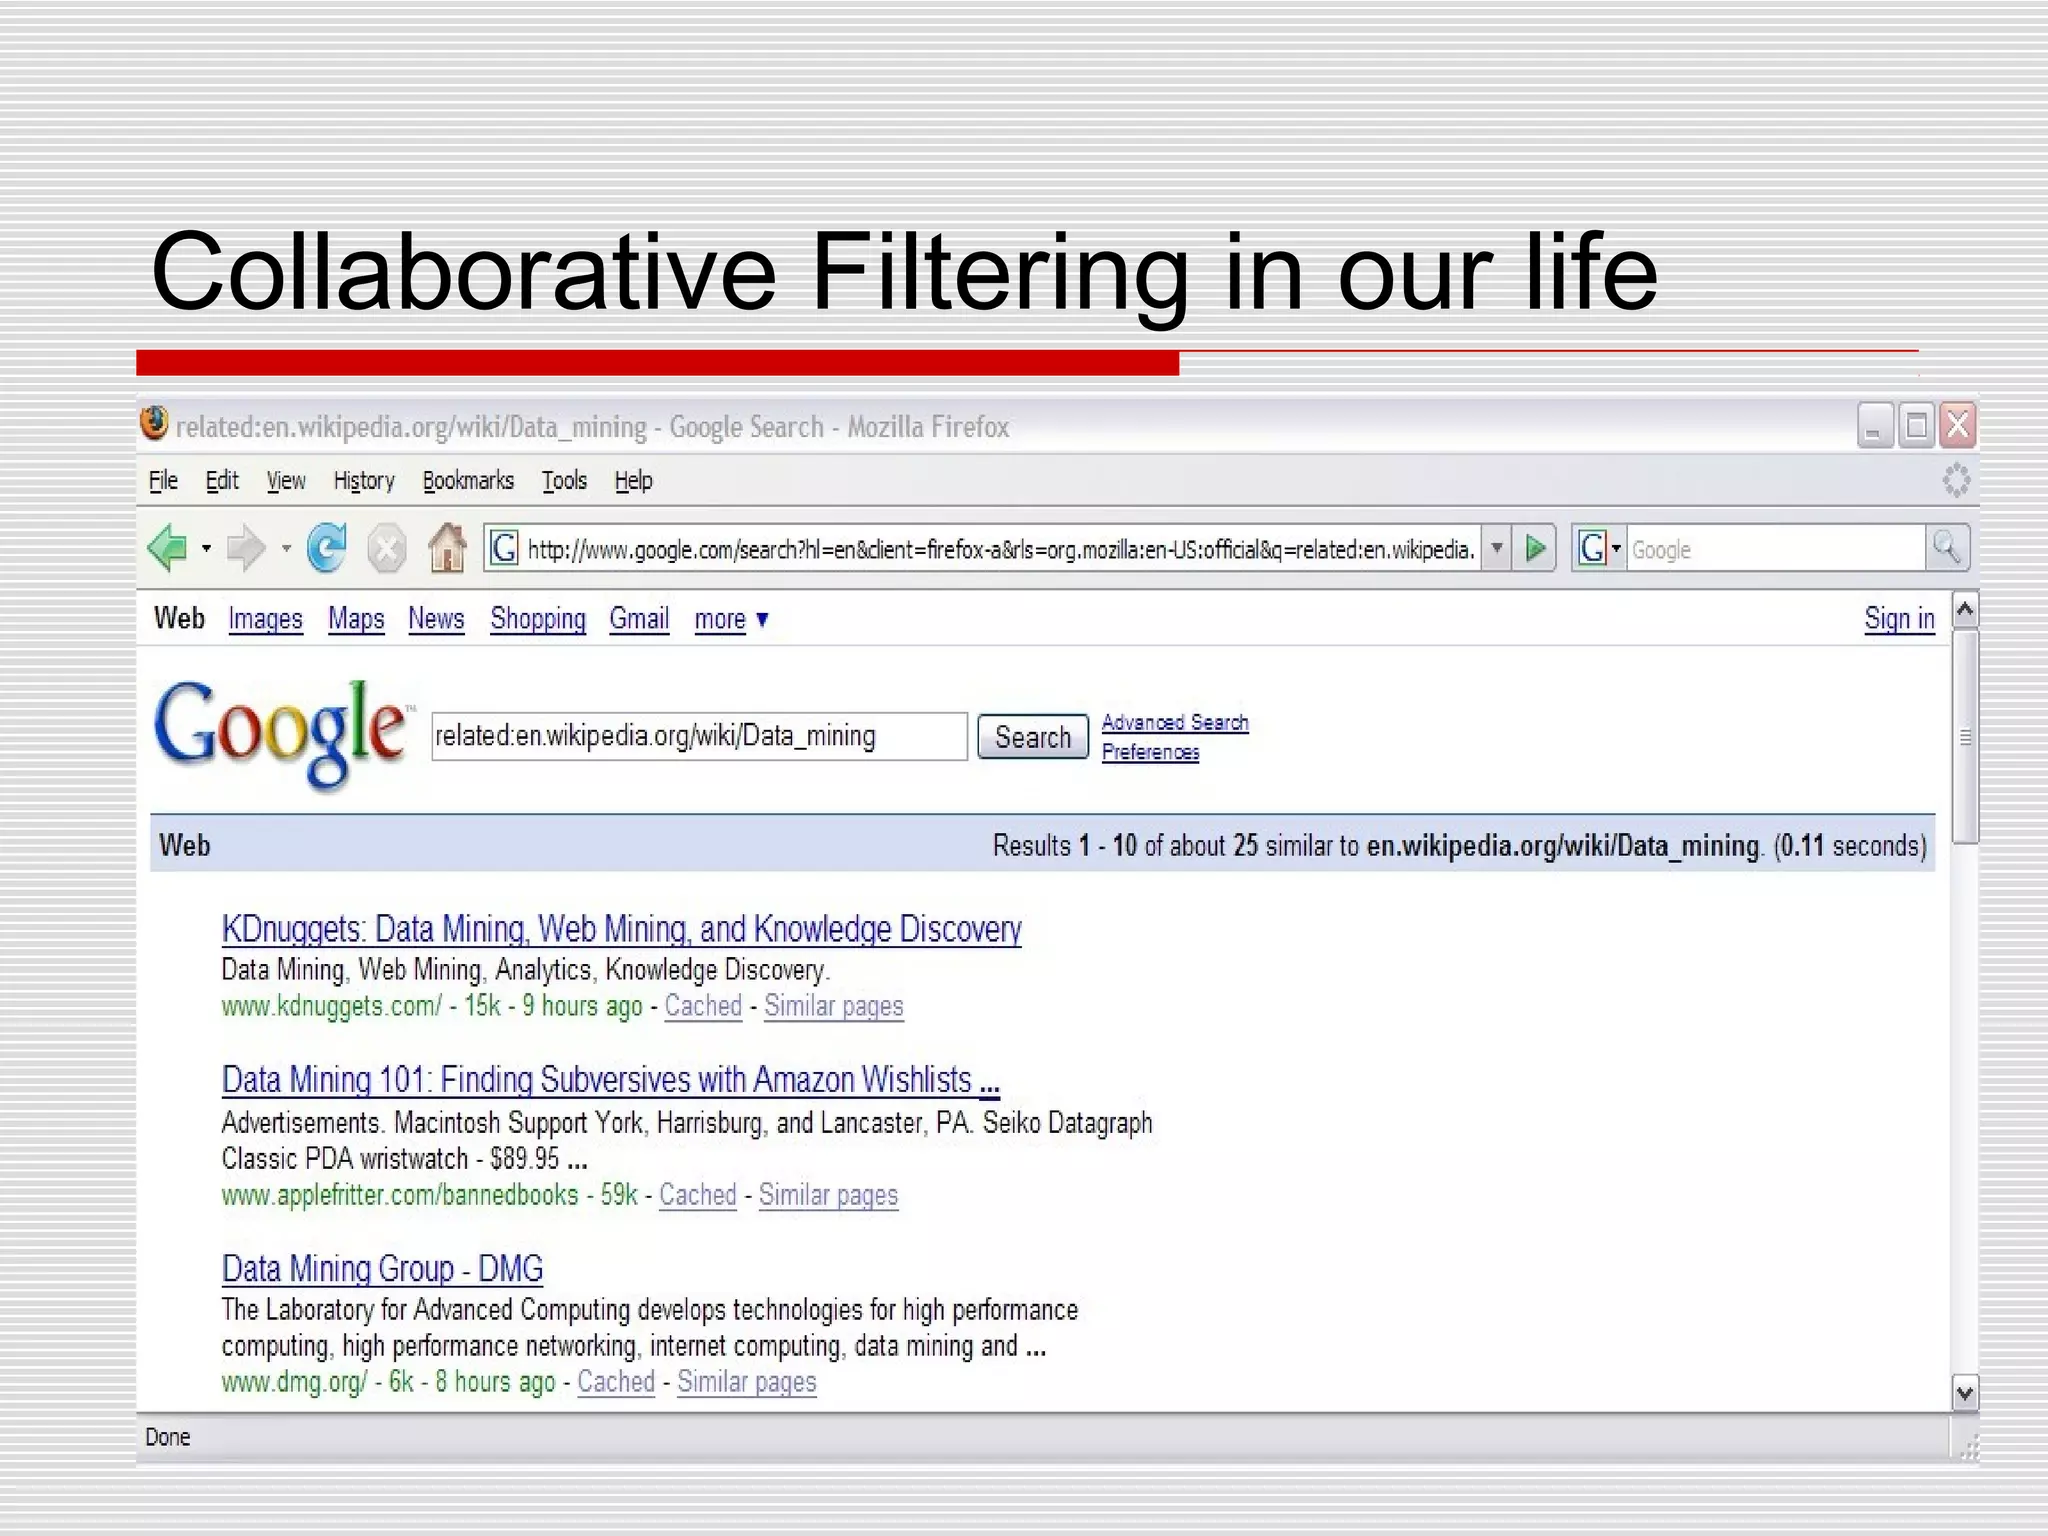Expand the address bar URL history dropdown
This screenshot has width=2048, height=1536.
(1497, 548)
